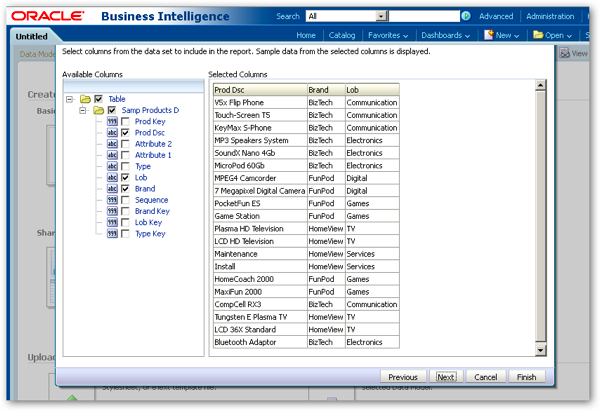This screenshot has height=411, width=600.
Task: Click the View icon behind the dialog
Action: coord(564,53)
